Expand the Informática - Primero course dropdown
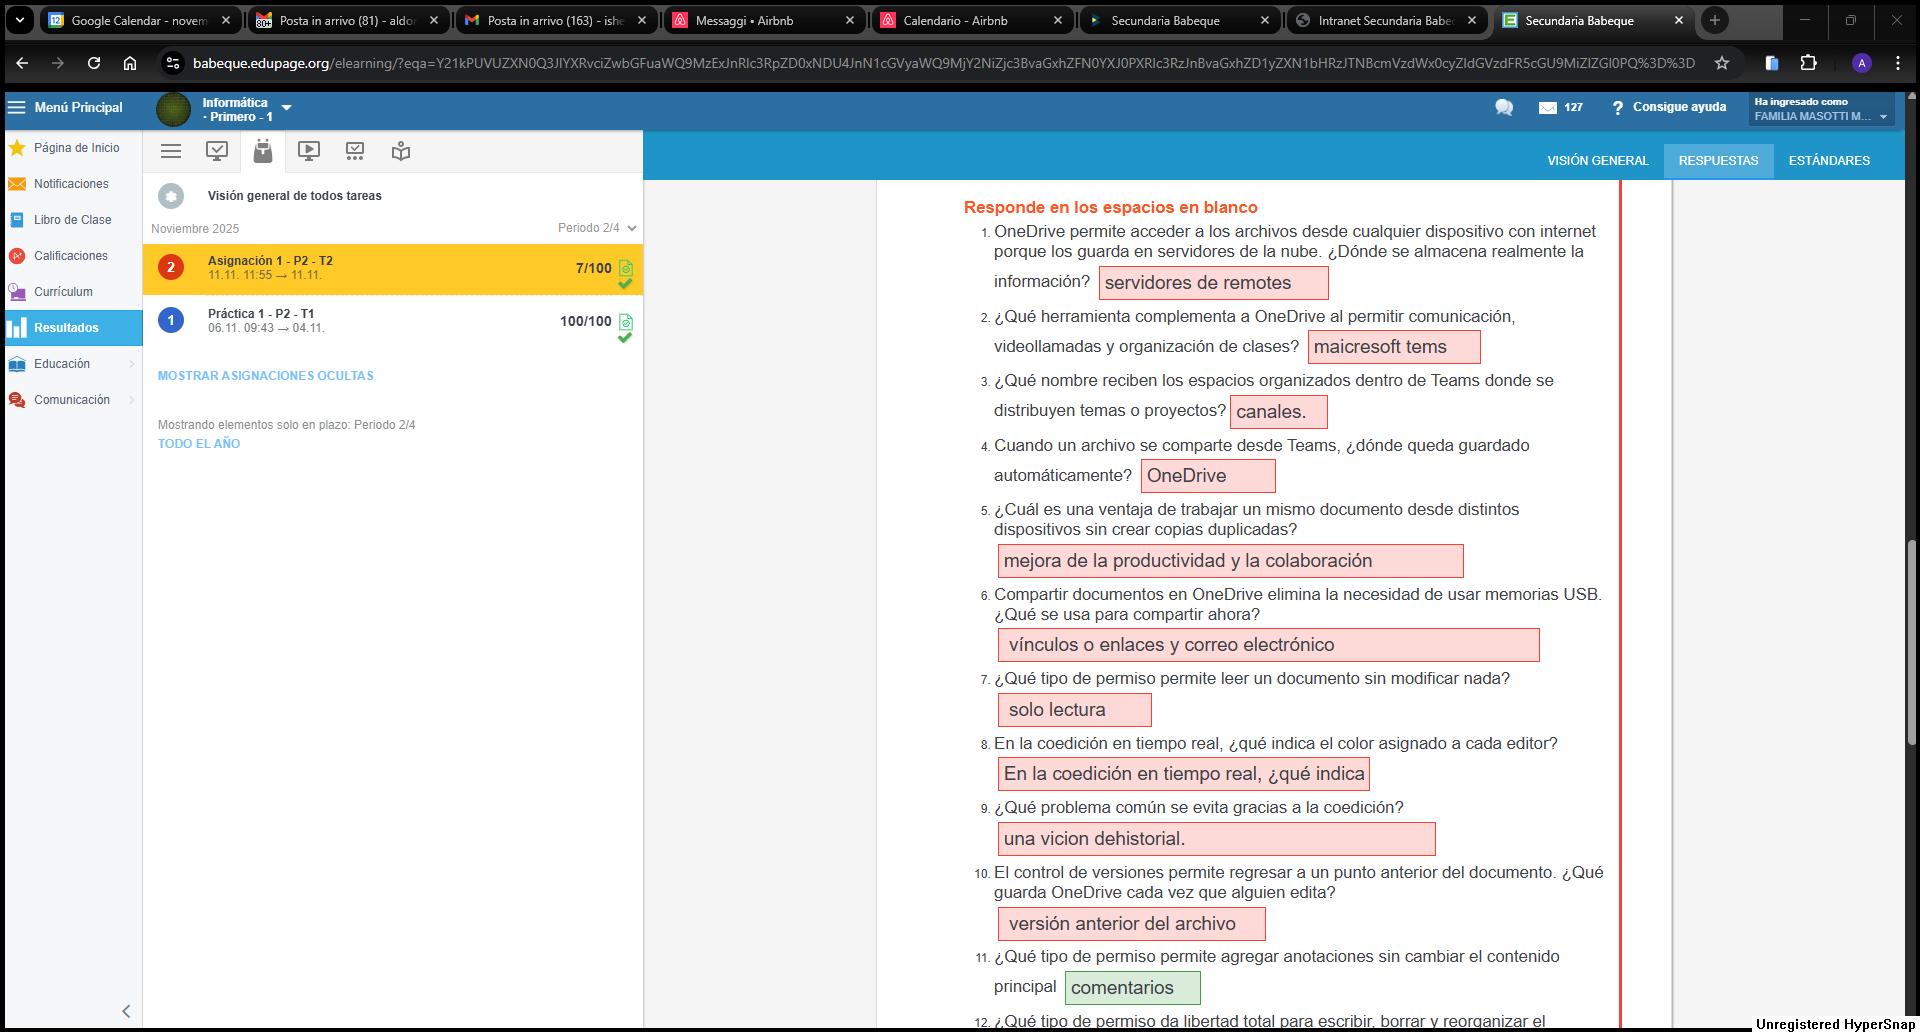Screen dimensions: 1920x1032 pos(287,108)
